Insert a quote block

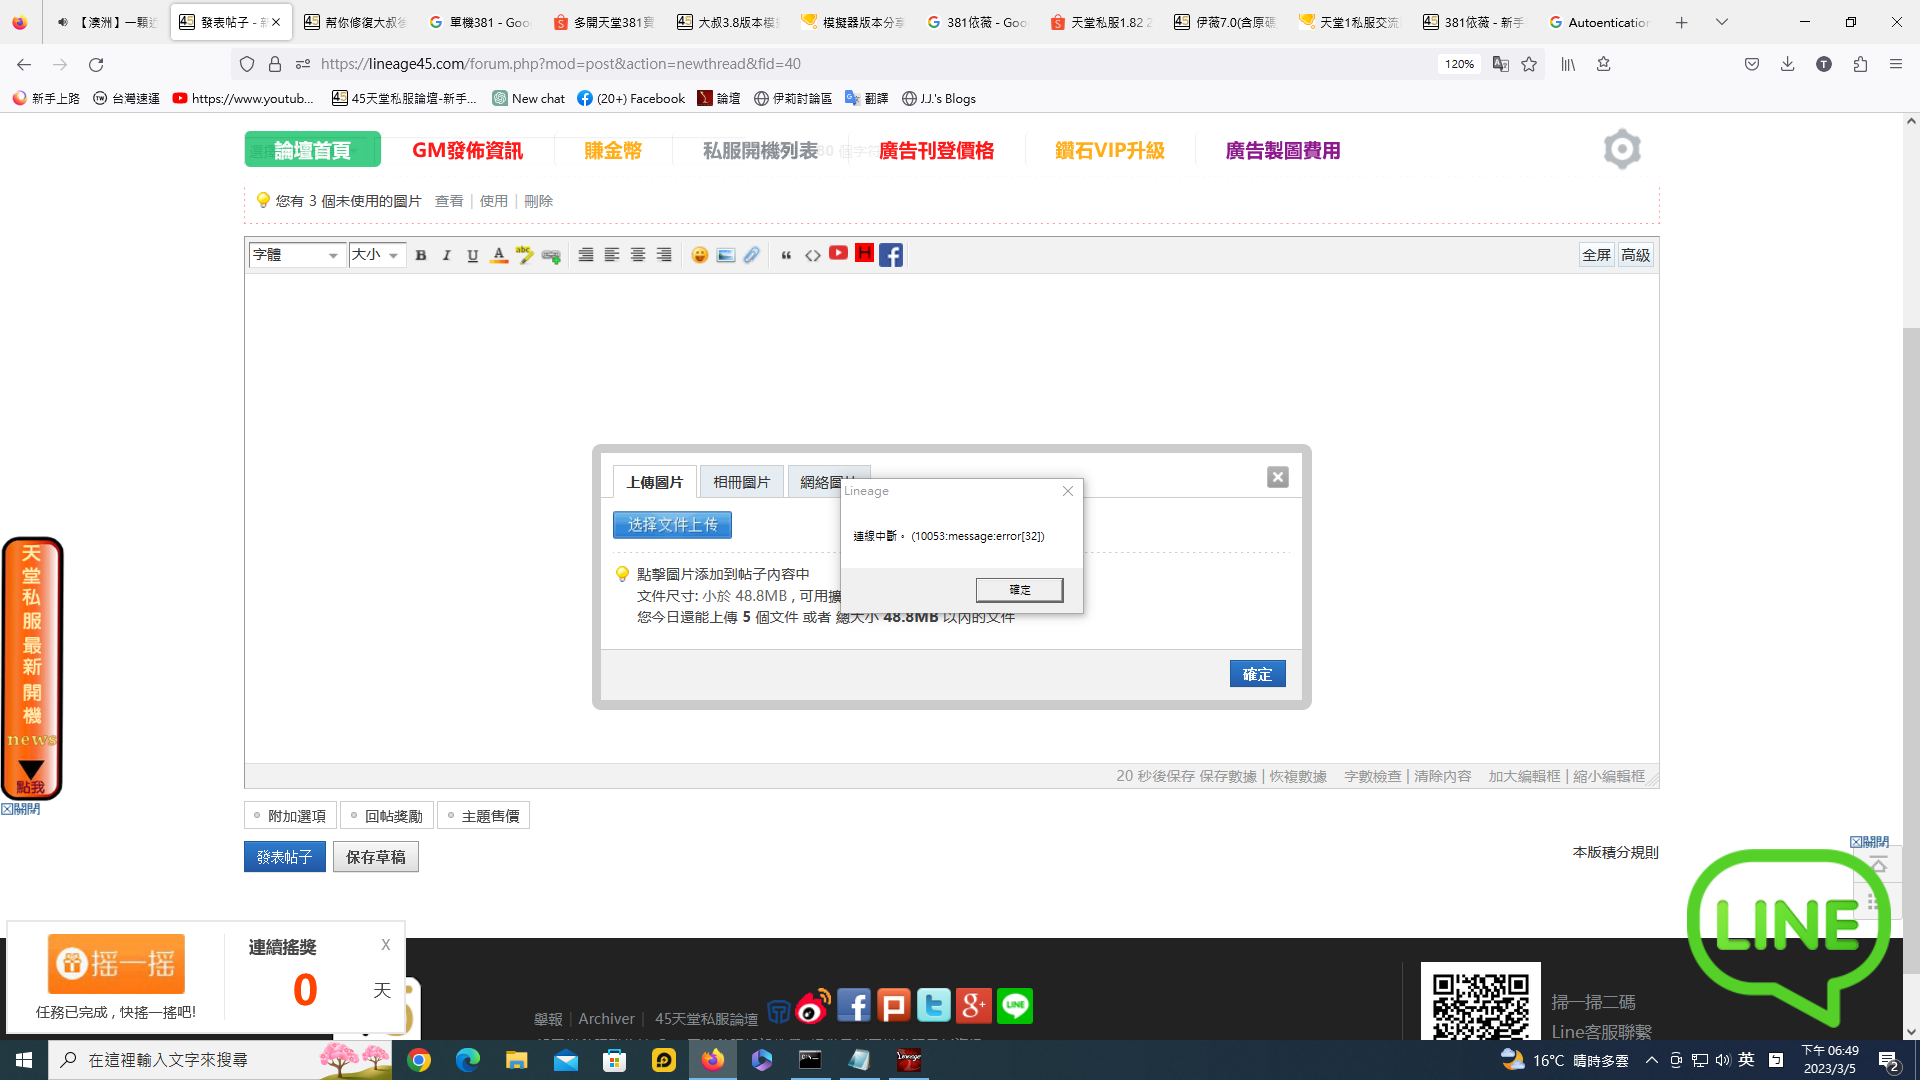(x=787, y=255)
